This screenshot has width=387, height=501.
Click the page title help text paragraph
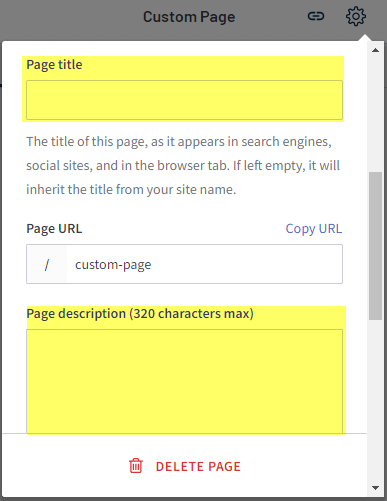coord(183,166)
